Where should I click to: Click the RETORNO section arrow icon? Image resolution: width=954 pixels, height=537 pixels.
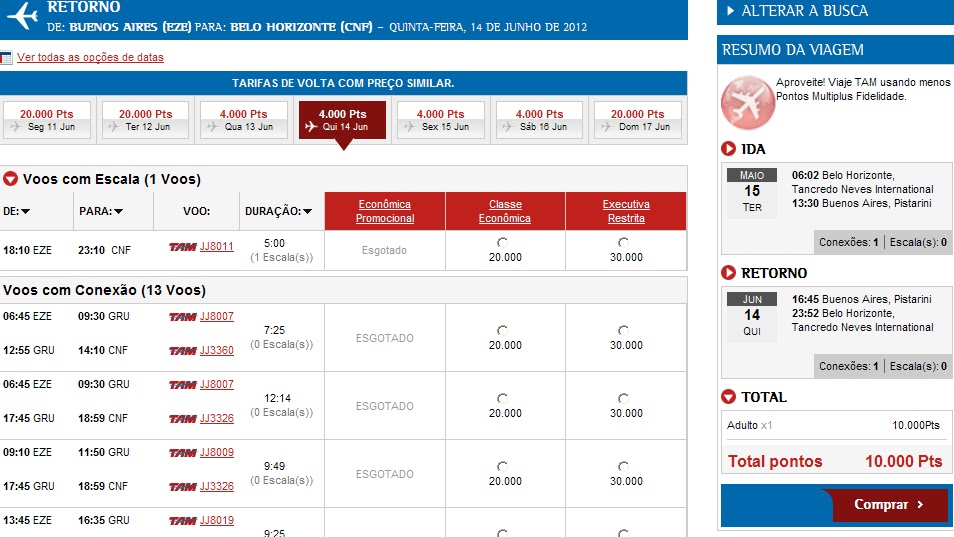click(728, 273)
